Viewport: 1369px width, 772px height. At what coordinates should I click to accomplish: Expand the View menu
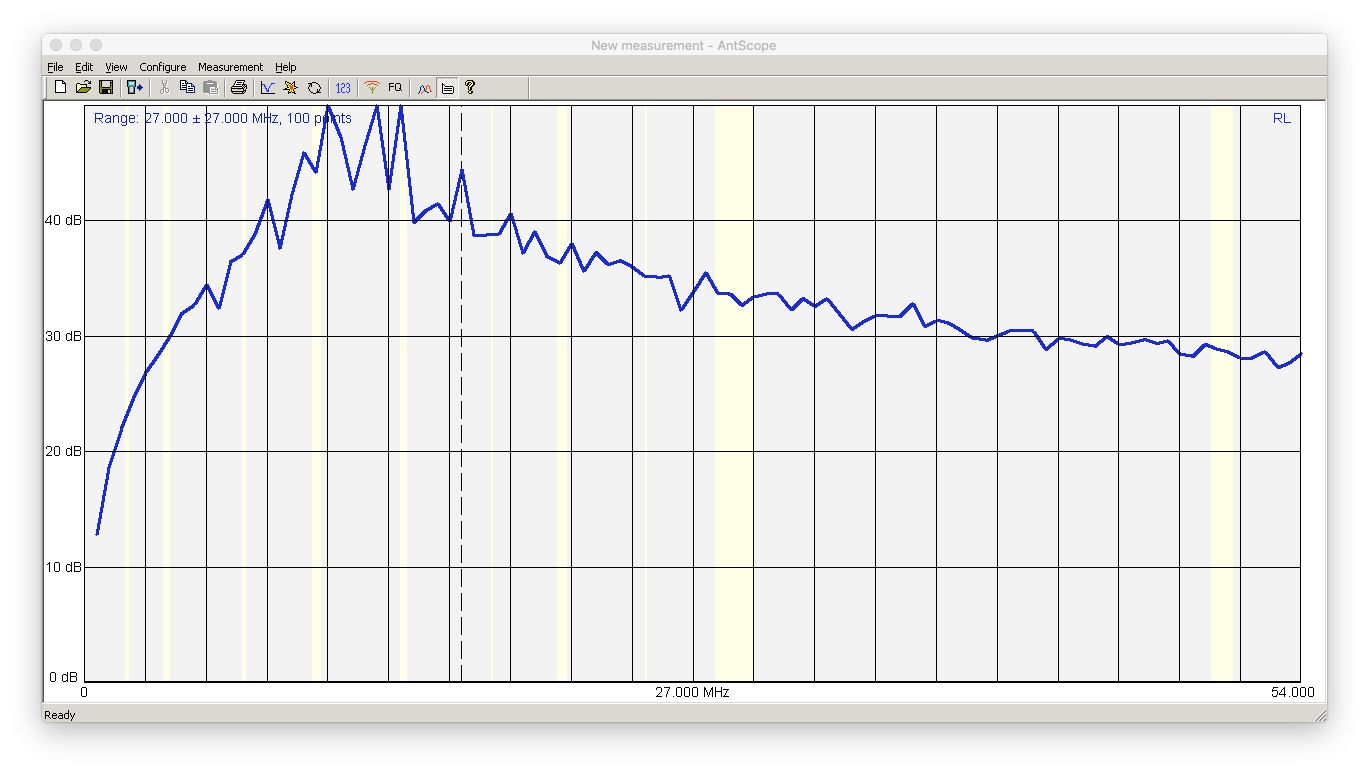(116, 67)
